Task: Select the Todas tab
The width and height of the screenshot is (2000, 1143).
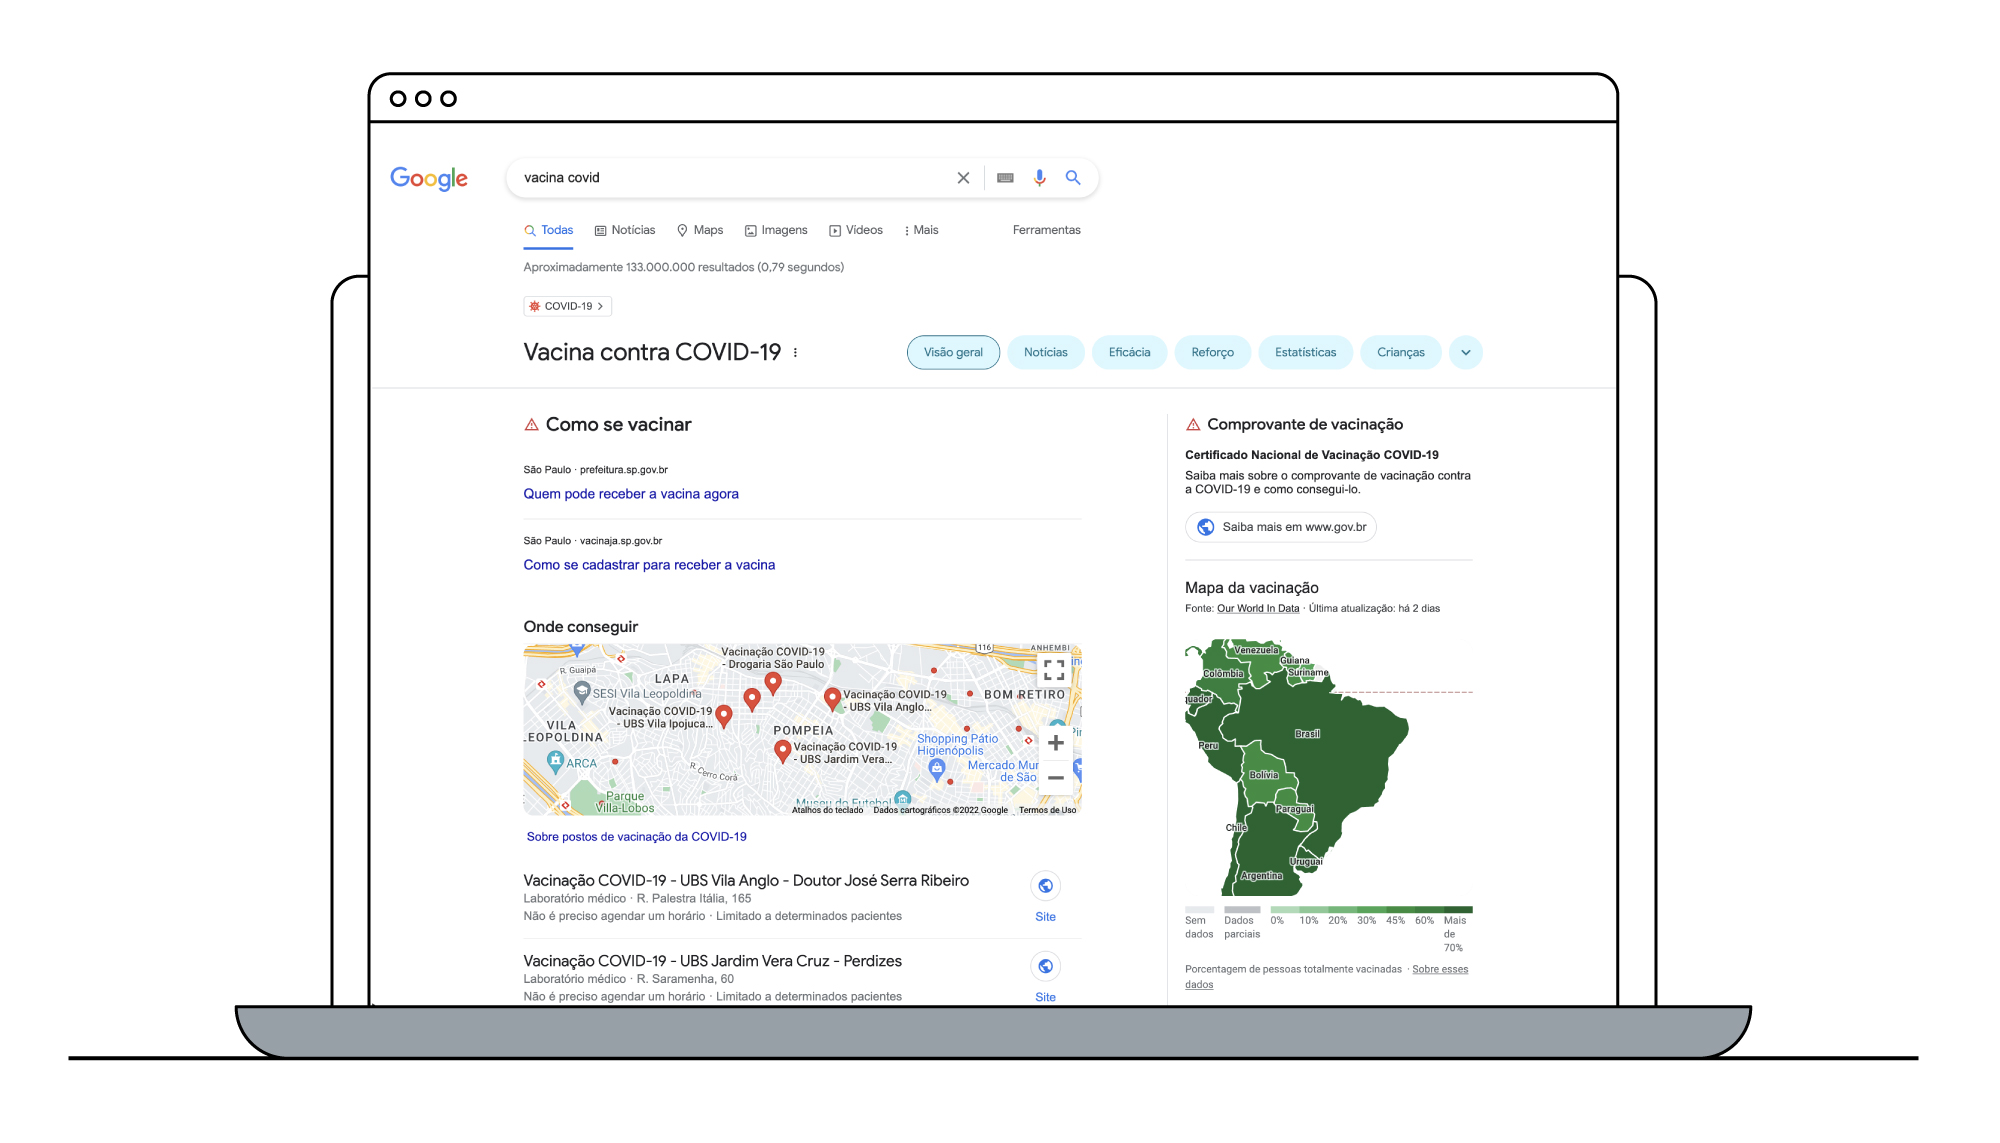Action: point(549,230)
